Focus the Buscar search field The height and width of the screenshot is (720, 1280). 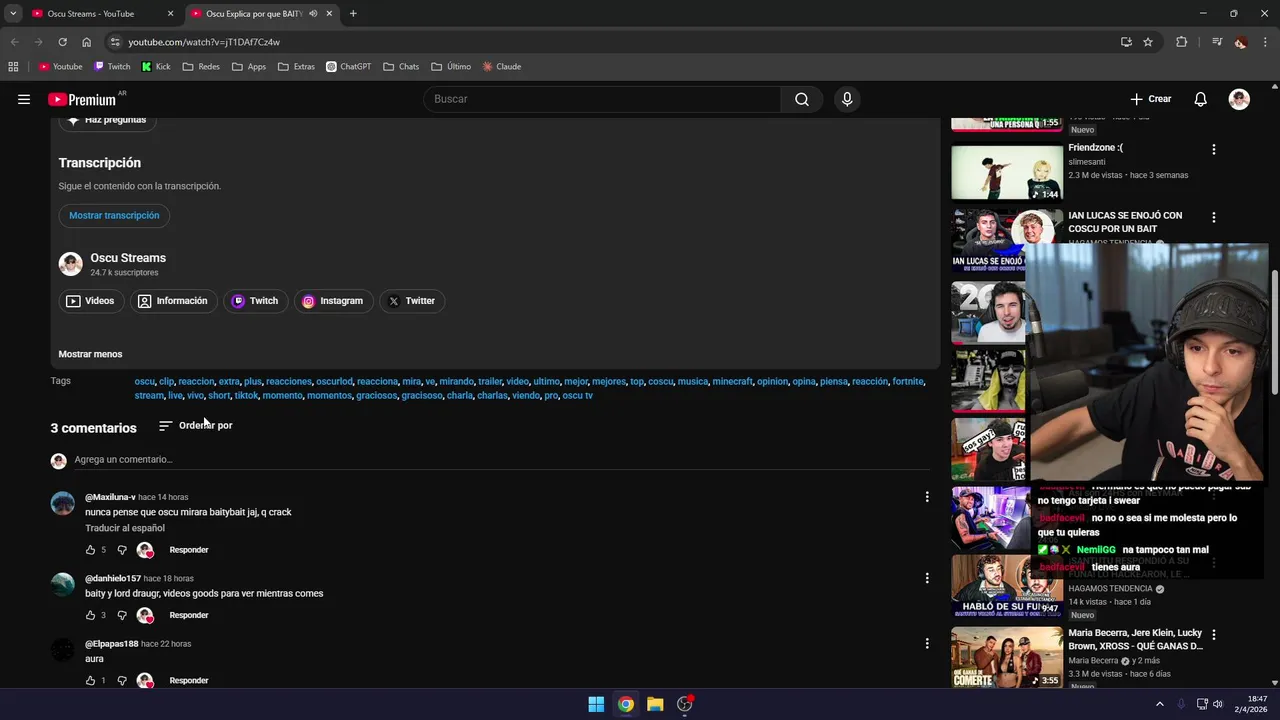point(602,99)
